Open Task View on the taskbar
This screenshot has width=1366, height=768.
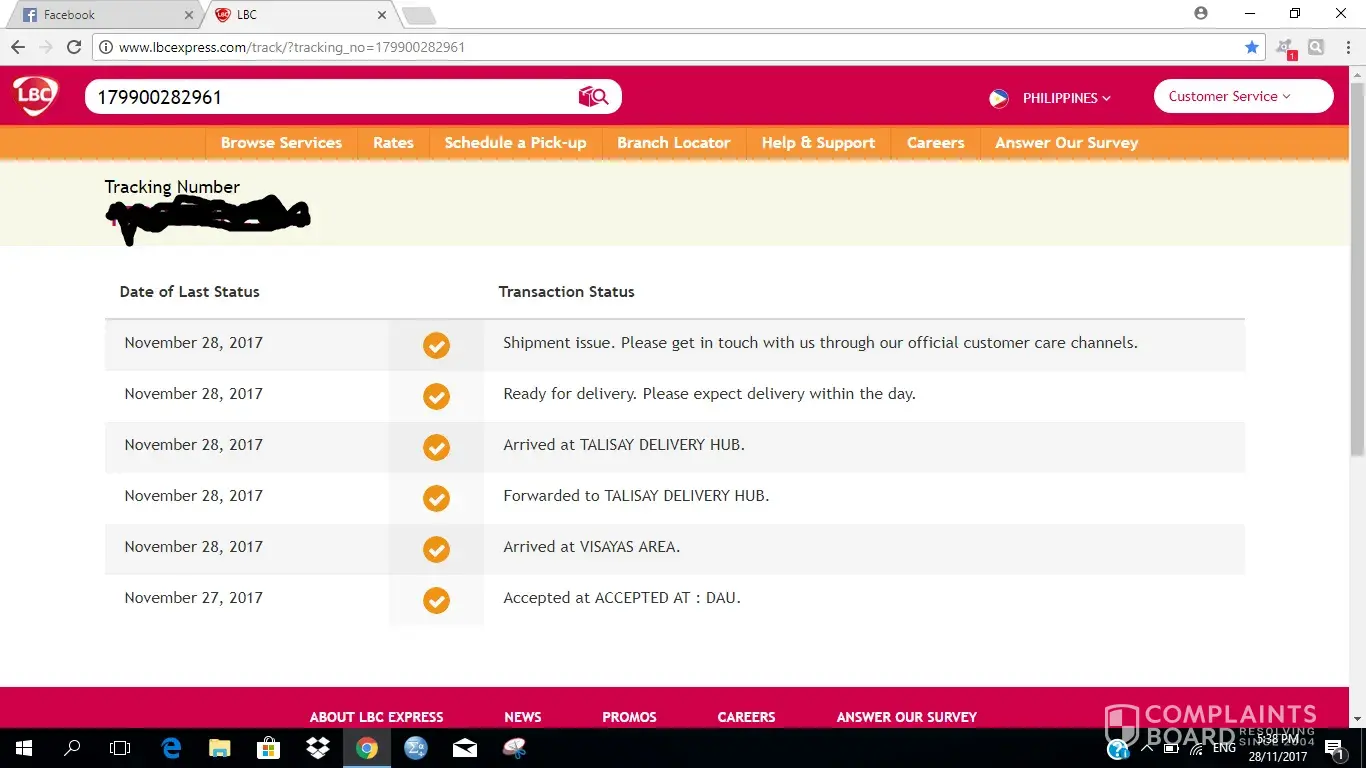pyautogui.click(x=120, y=748)
